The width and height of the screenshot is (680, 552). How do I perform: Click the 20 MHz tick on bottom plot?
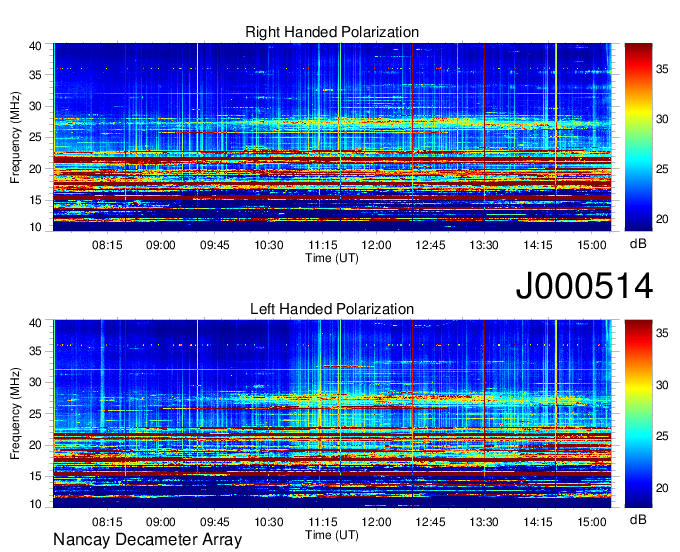36,445
